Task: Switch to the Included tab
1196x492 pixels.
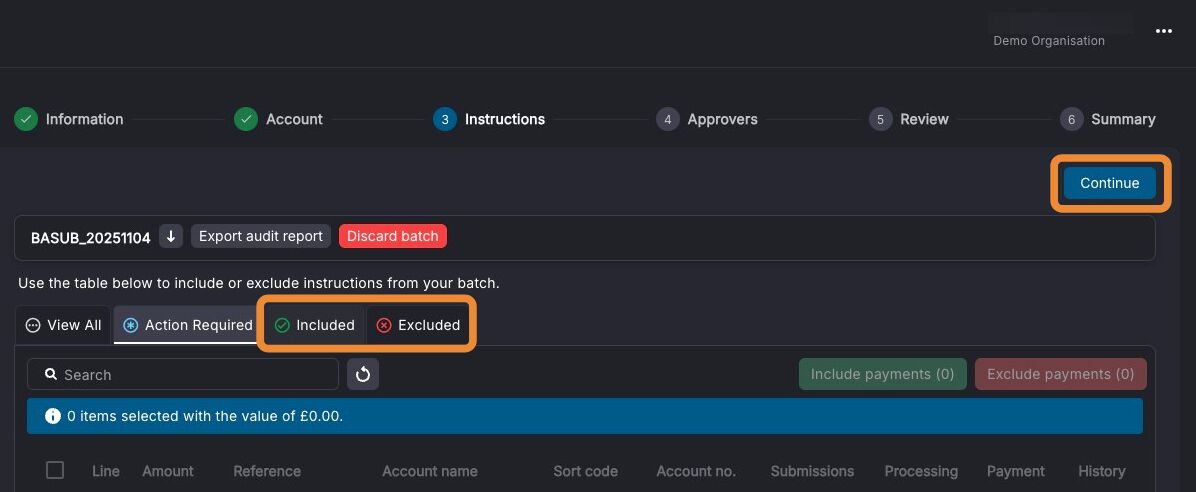Action: tap(315, 325)
